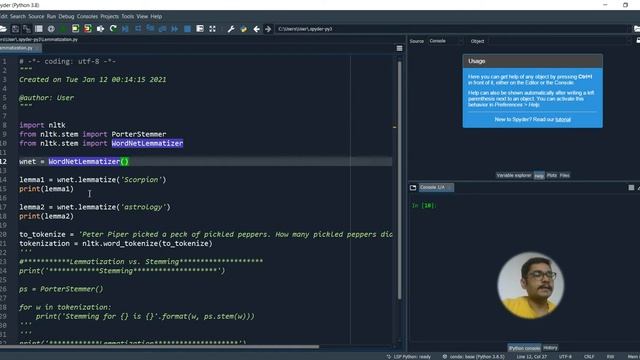Run the file with green play icon
640x360 pixels.
63,29
